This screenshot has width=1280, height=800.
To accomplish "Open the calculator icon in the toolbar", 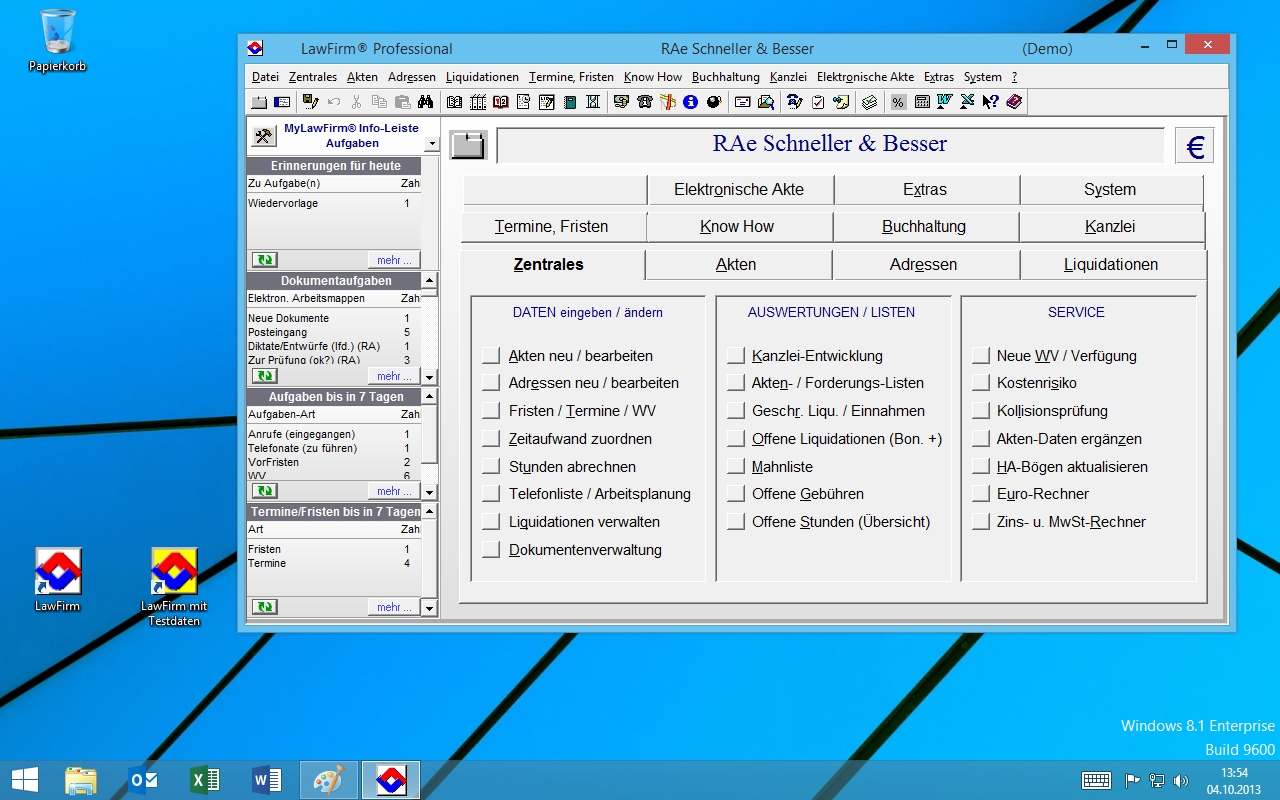I will tap(922, 102).
